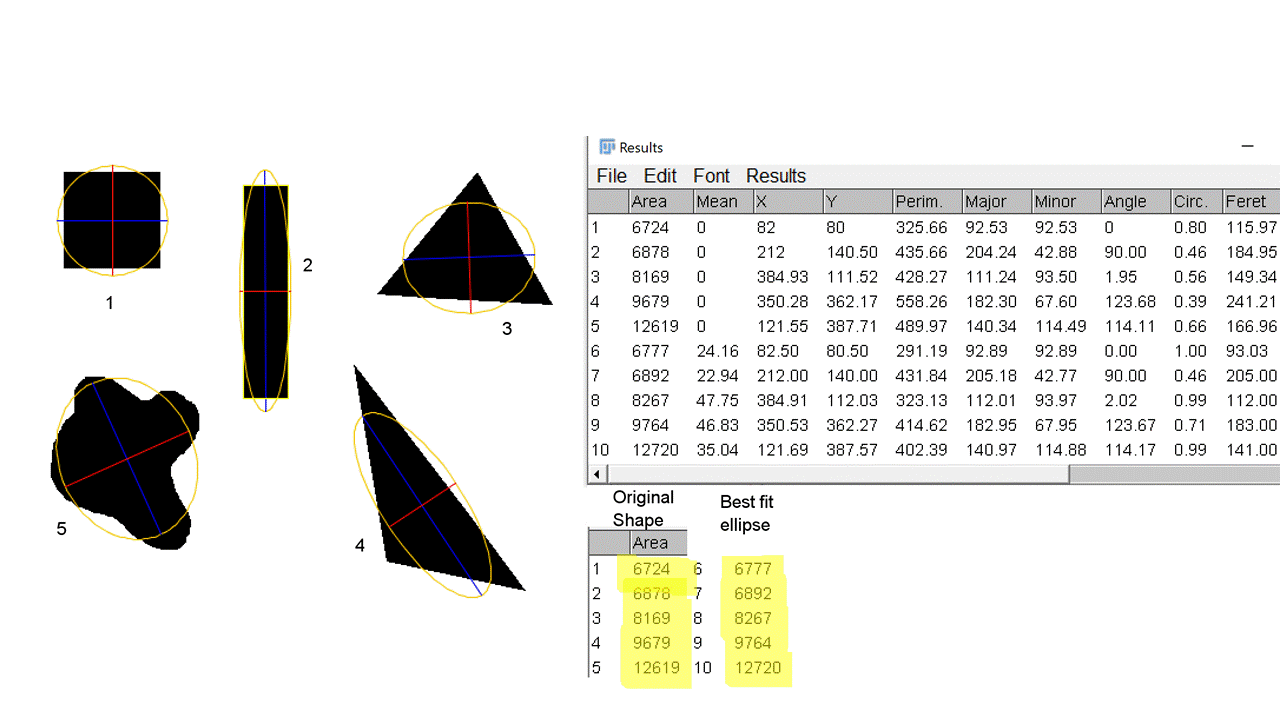Image resolution: width=1280 pixels, height=720 pixels.
Task: Open the Results menu
Action: pyautogui.click(x=775, y=176)
